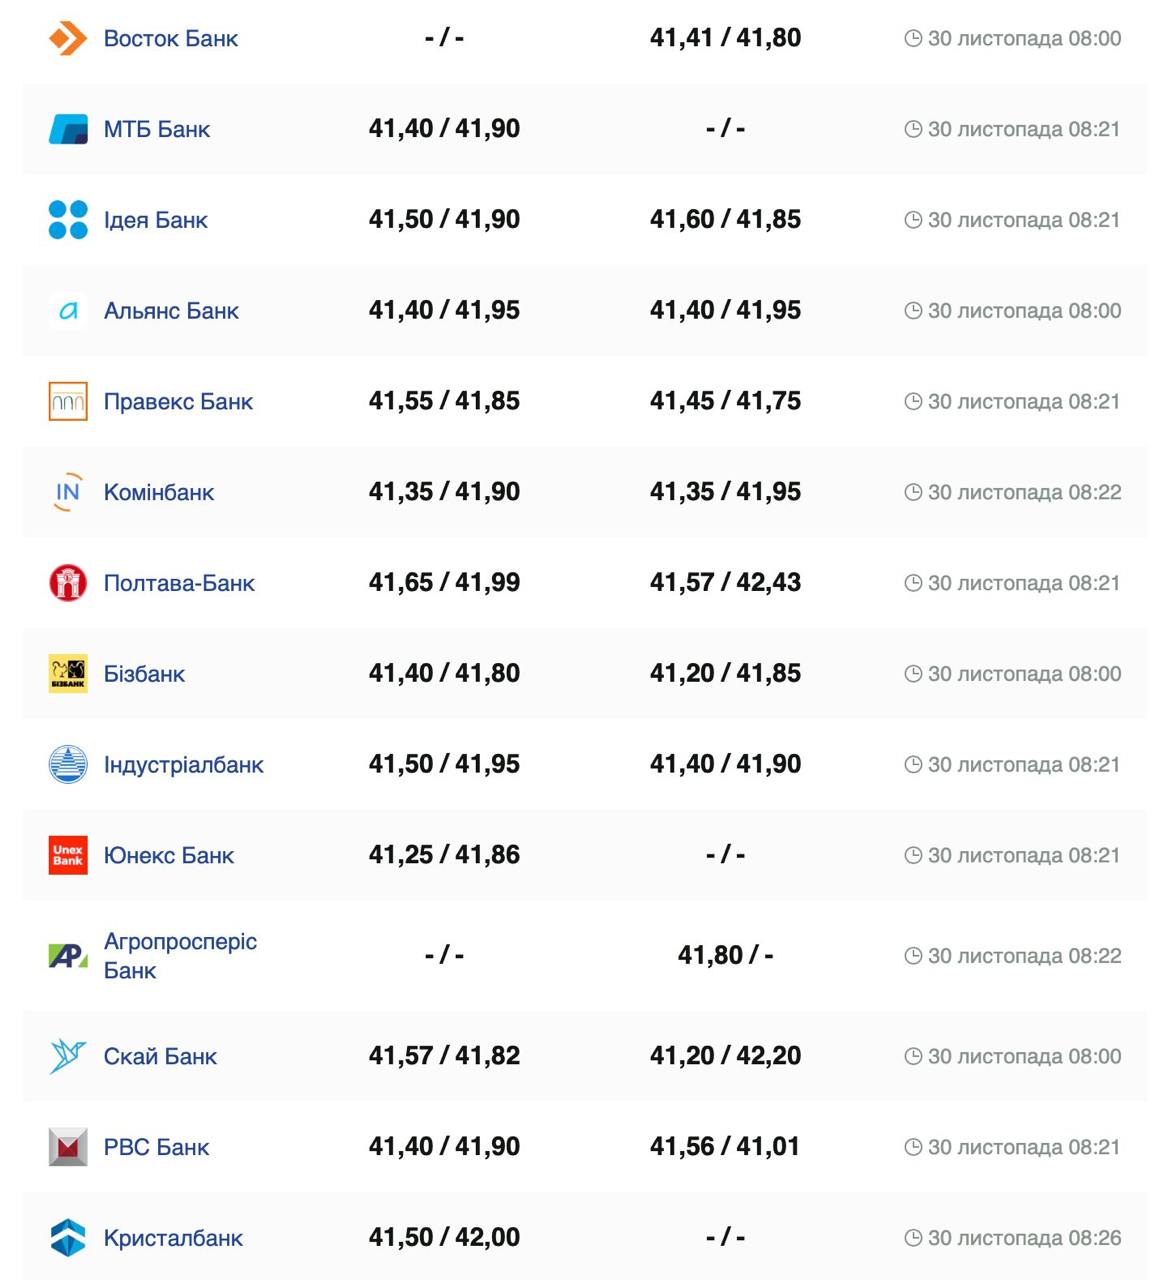
Task: Open the Альянс Банк link
Action: click(x=171, y=311)
